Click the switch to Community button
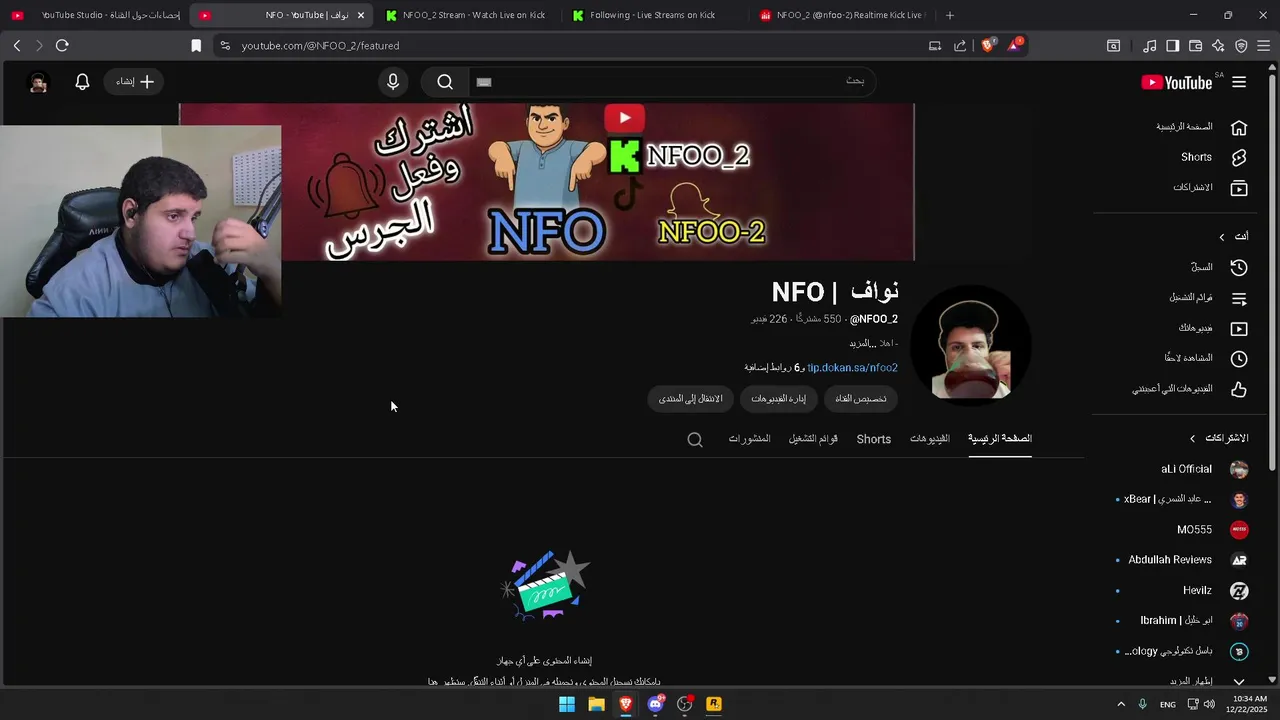Screen dimensions: 1280x720 [690, 399]
